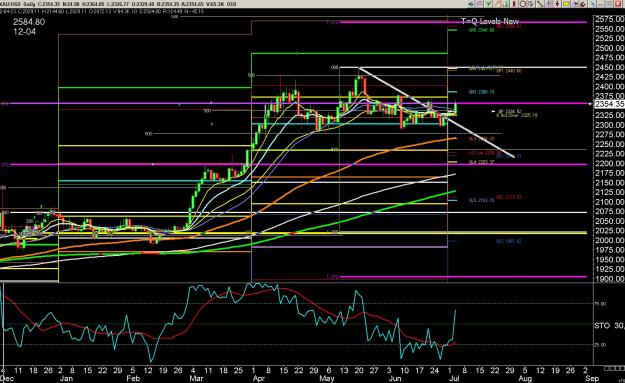Click the 2584.80 cursor price readout
The height and width of the screenshot is (383, 625).
[29, 22]
